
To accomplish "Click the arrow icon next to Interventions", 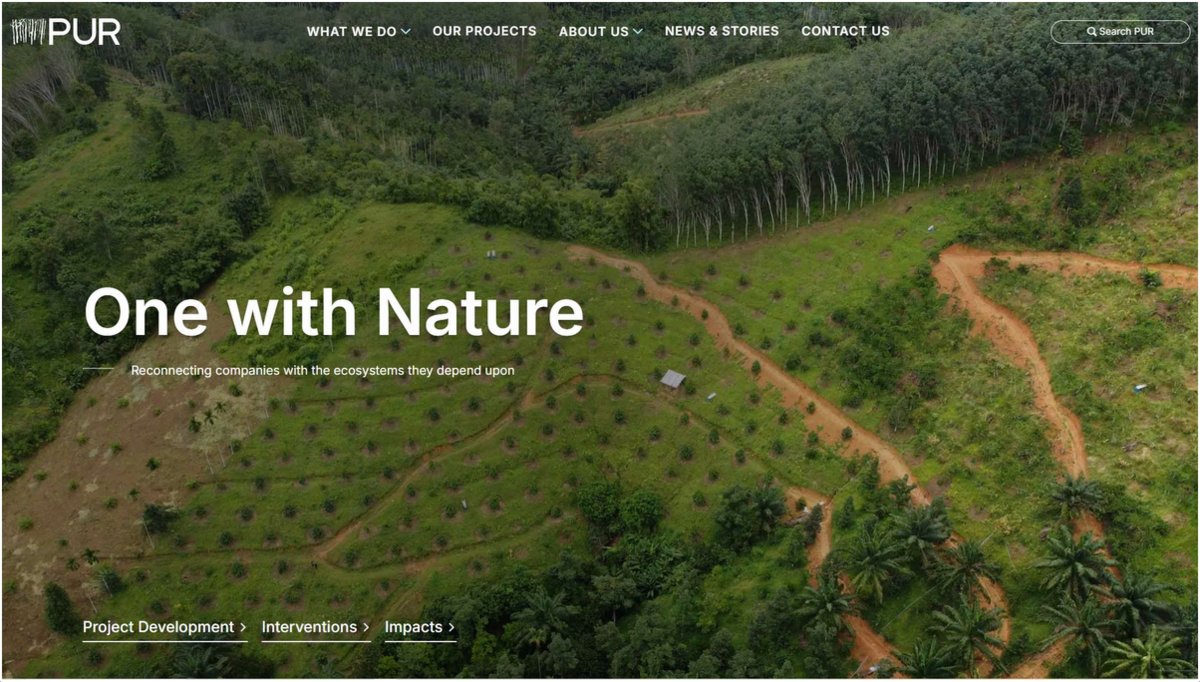I will click(366, 628).
